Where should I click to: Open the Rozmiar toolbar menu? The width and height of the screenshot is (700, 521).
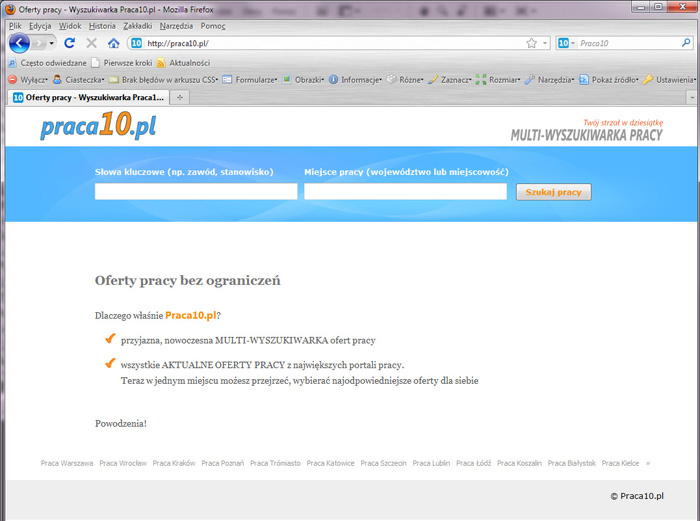[x=498, y=80]
